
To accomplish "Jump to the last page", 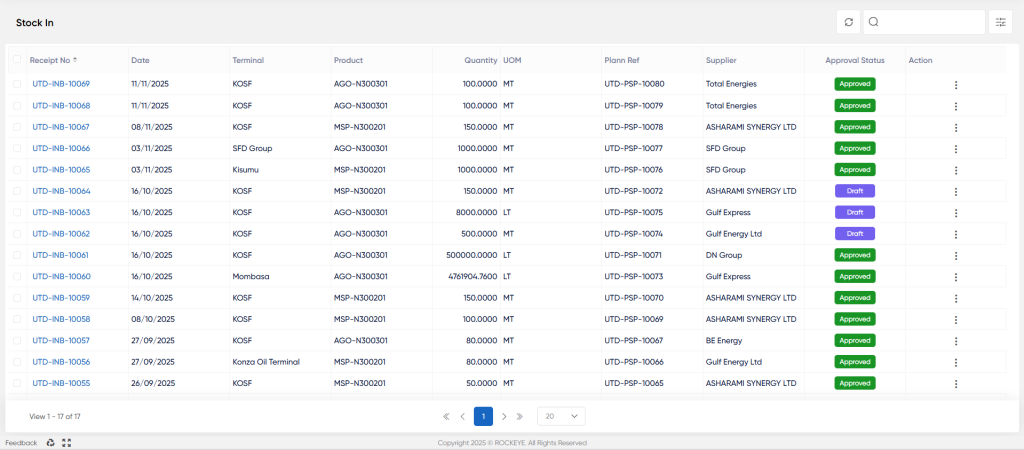I will 520,416.
